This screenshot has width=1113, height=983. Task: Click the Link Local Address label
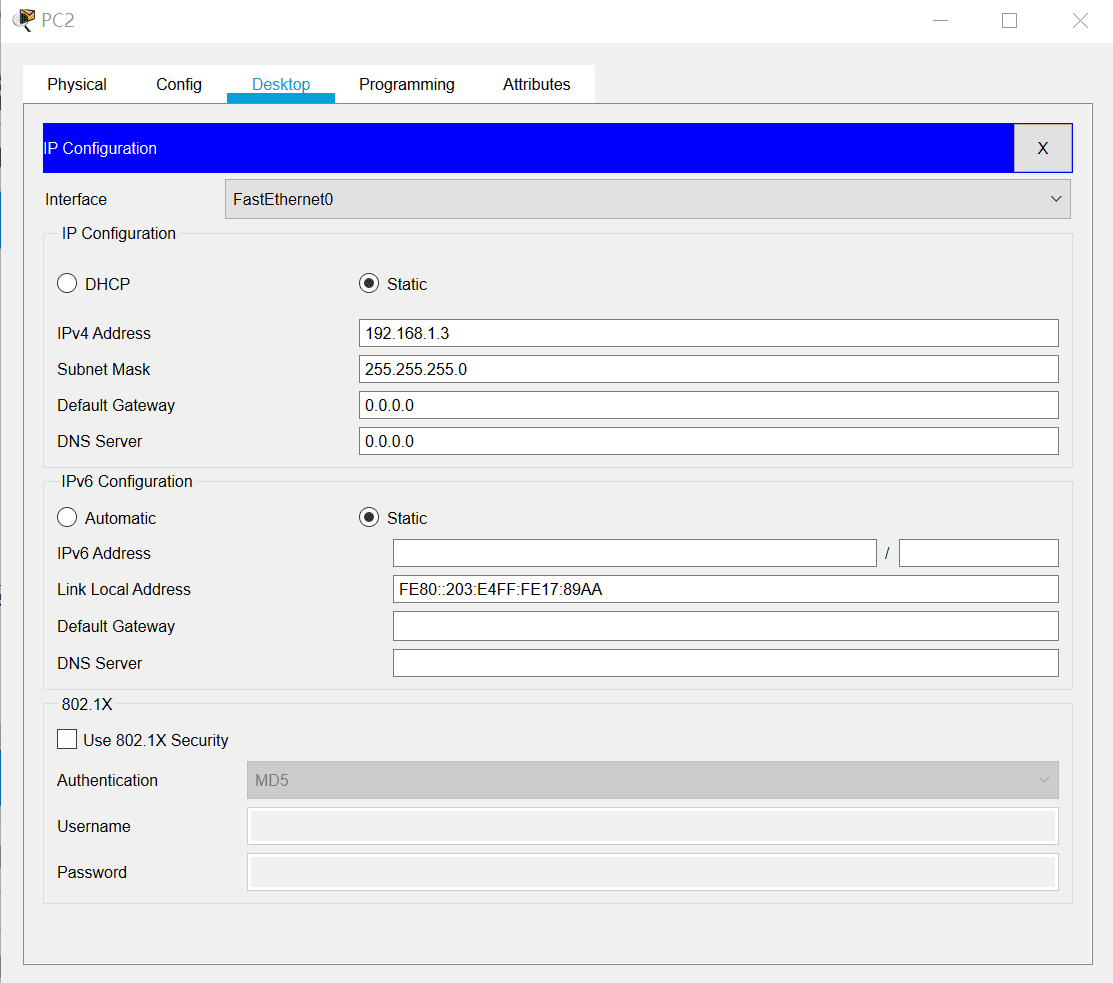point(124,590)
